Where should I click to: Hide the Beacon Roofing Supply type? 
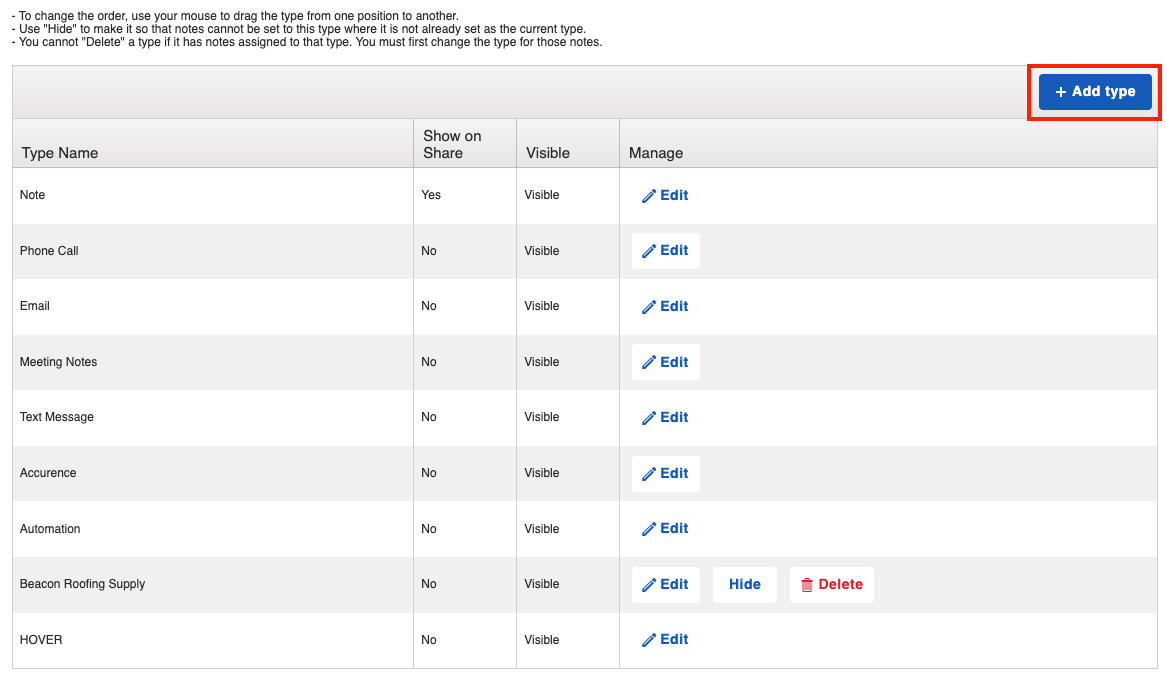[x=745, y=585]
